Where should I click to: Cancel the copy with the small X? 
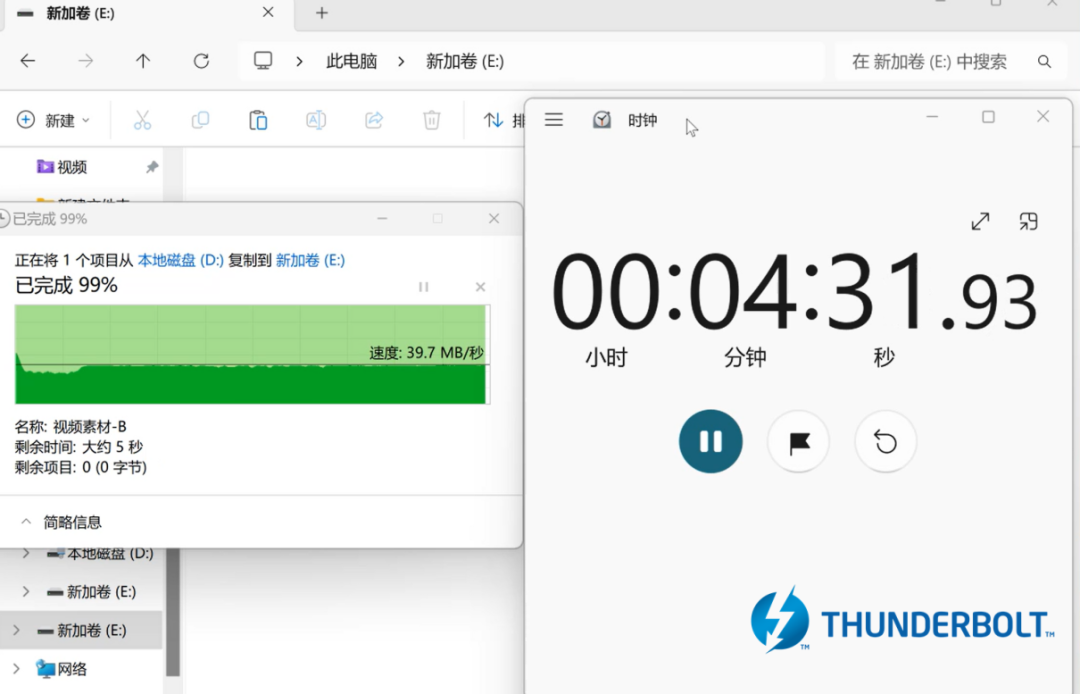click(480, 287)
